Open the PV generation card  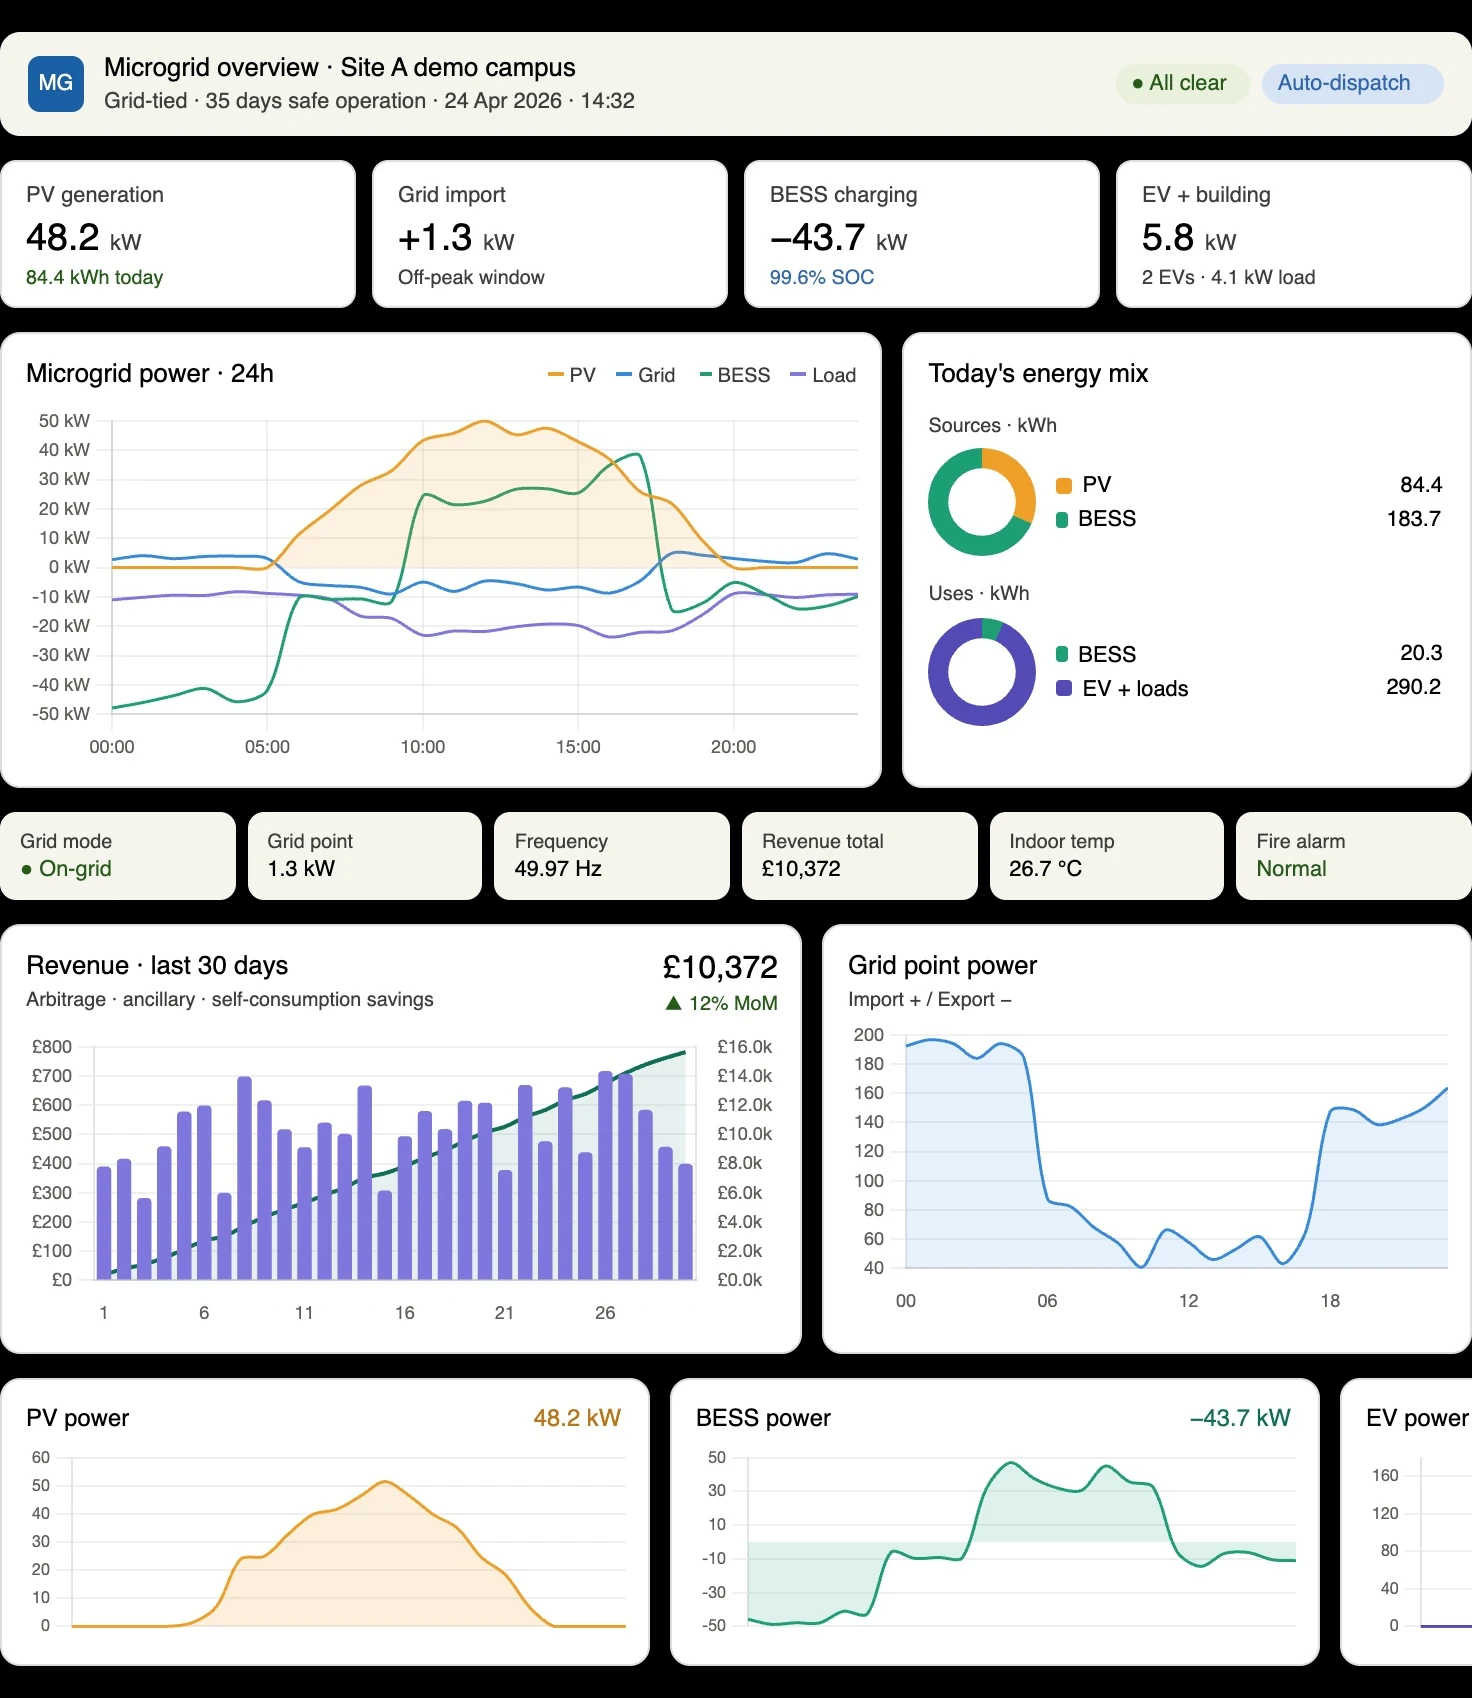click(179, 234)
